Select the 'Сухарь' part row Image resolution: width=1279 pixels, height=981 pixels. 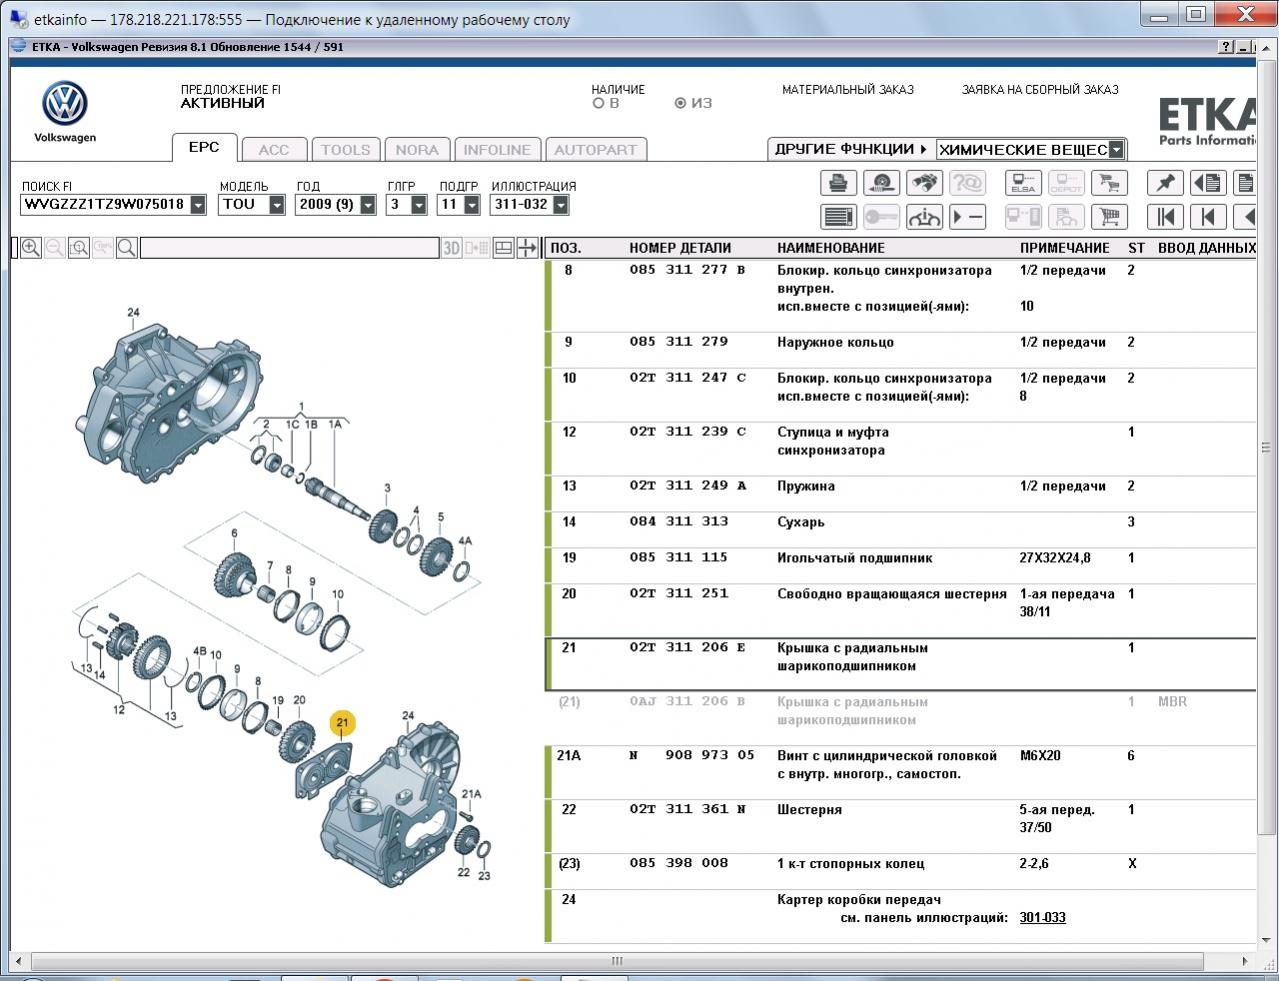point(900,530)
